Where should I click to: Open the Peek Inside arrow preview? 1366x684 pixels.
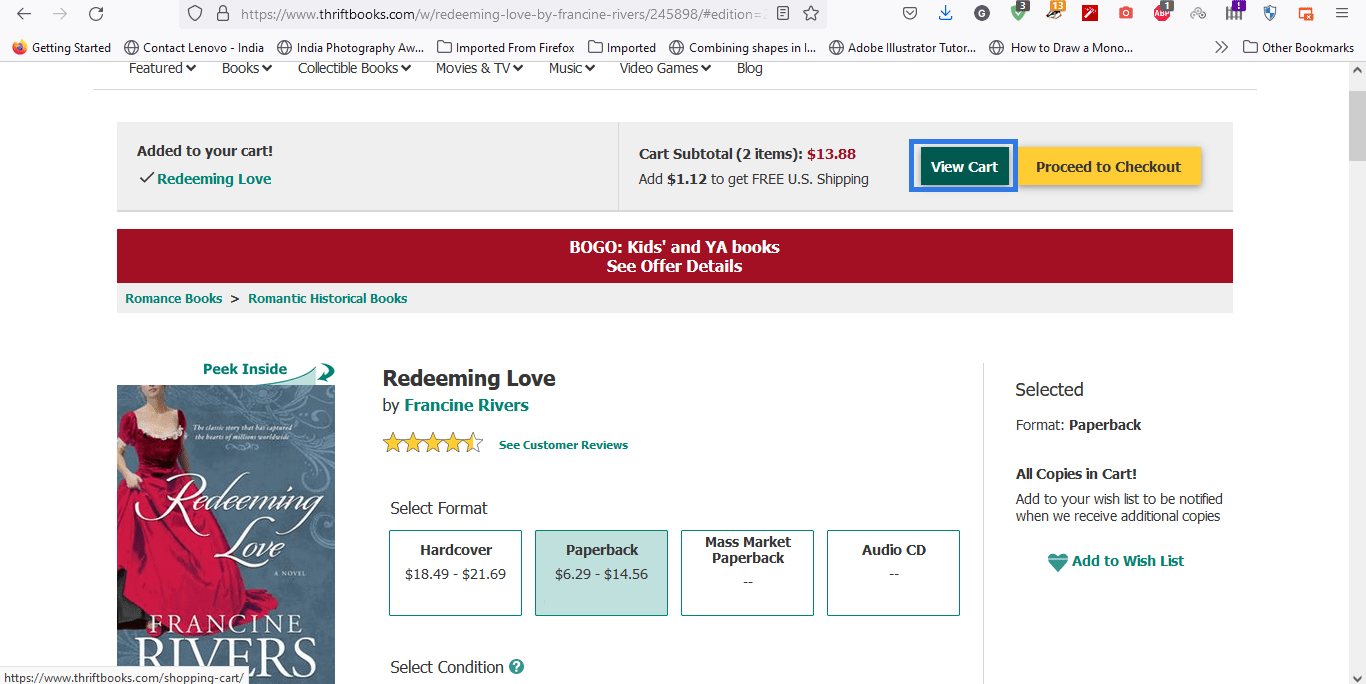[x=324, y=372]
